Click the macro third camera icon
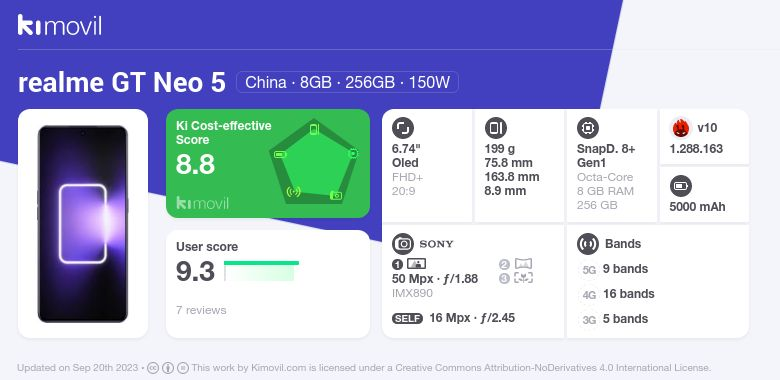The height and width of the screenshot is (380, 780). point(523,278)
